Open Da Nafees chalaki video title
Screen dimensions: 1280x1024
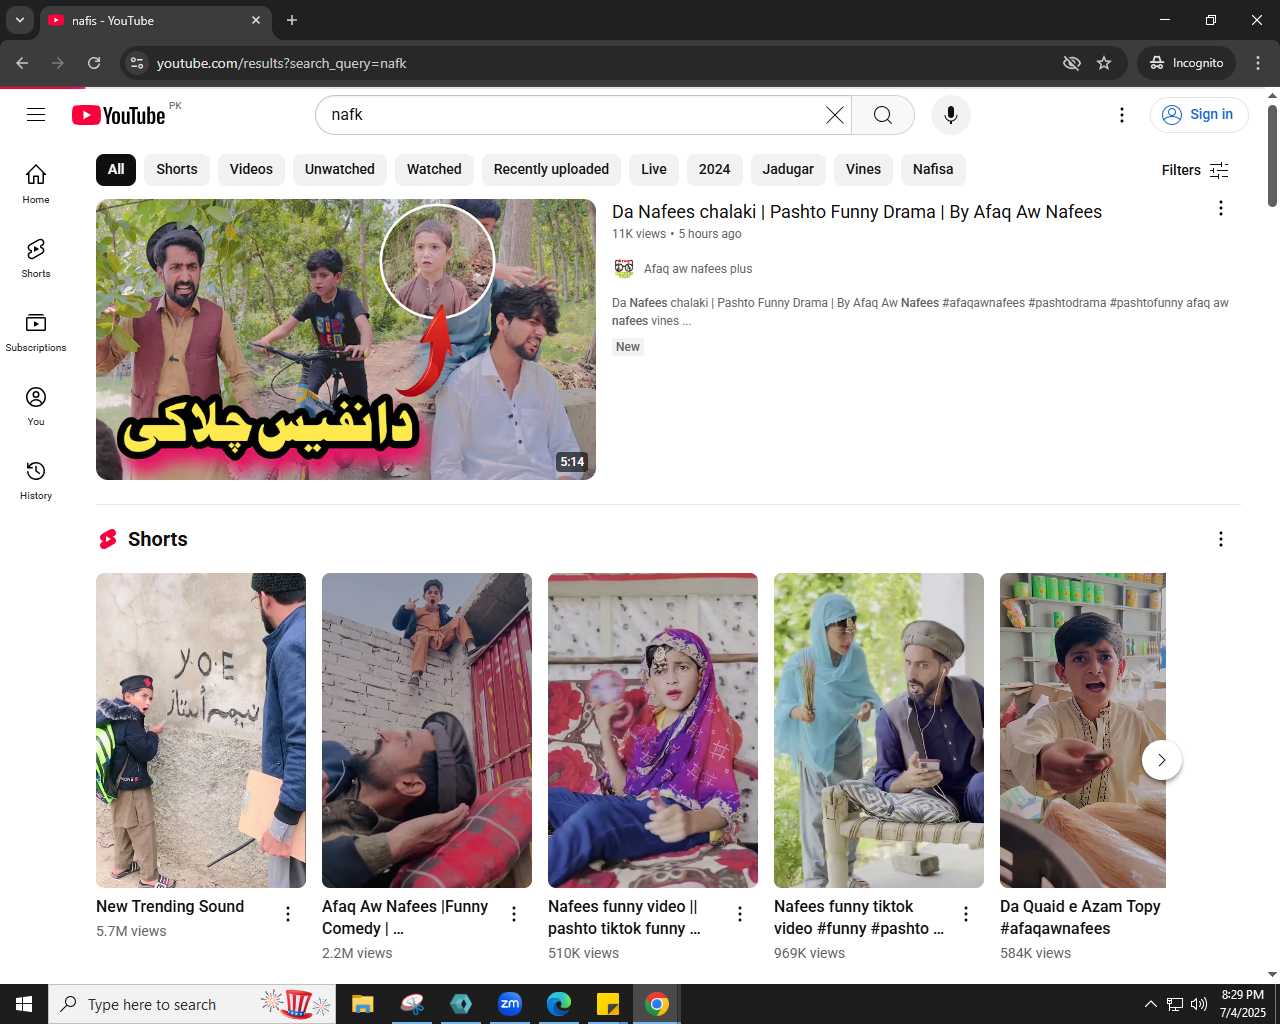coord(857,212)
